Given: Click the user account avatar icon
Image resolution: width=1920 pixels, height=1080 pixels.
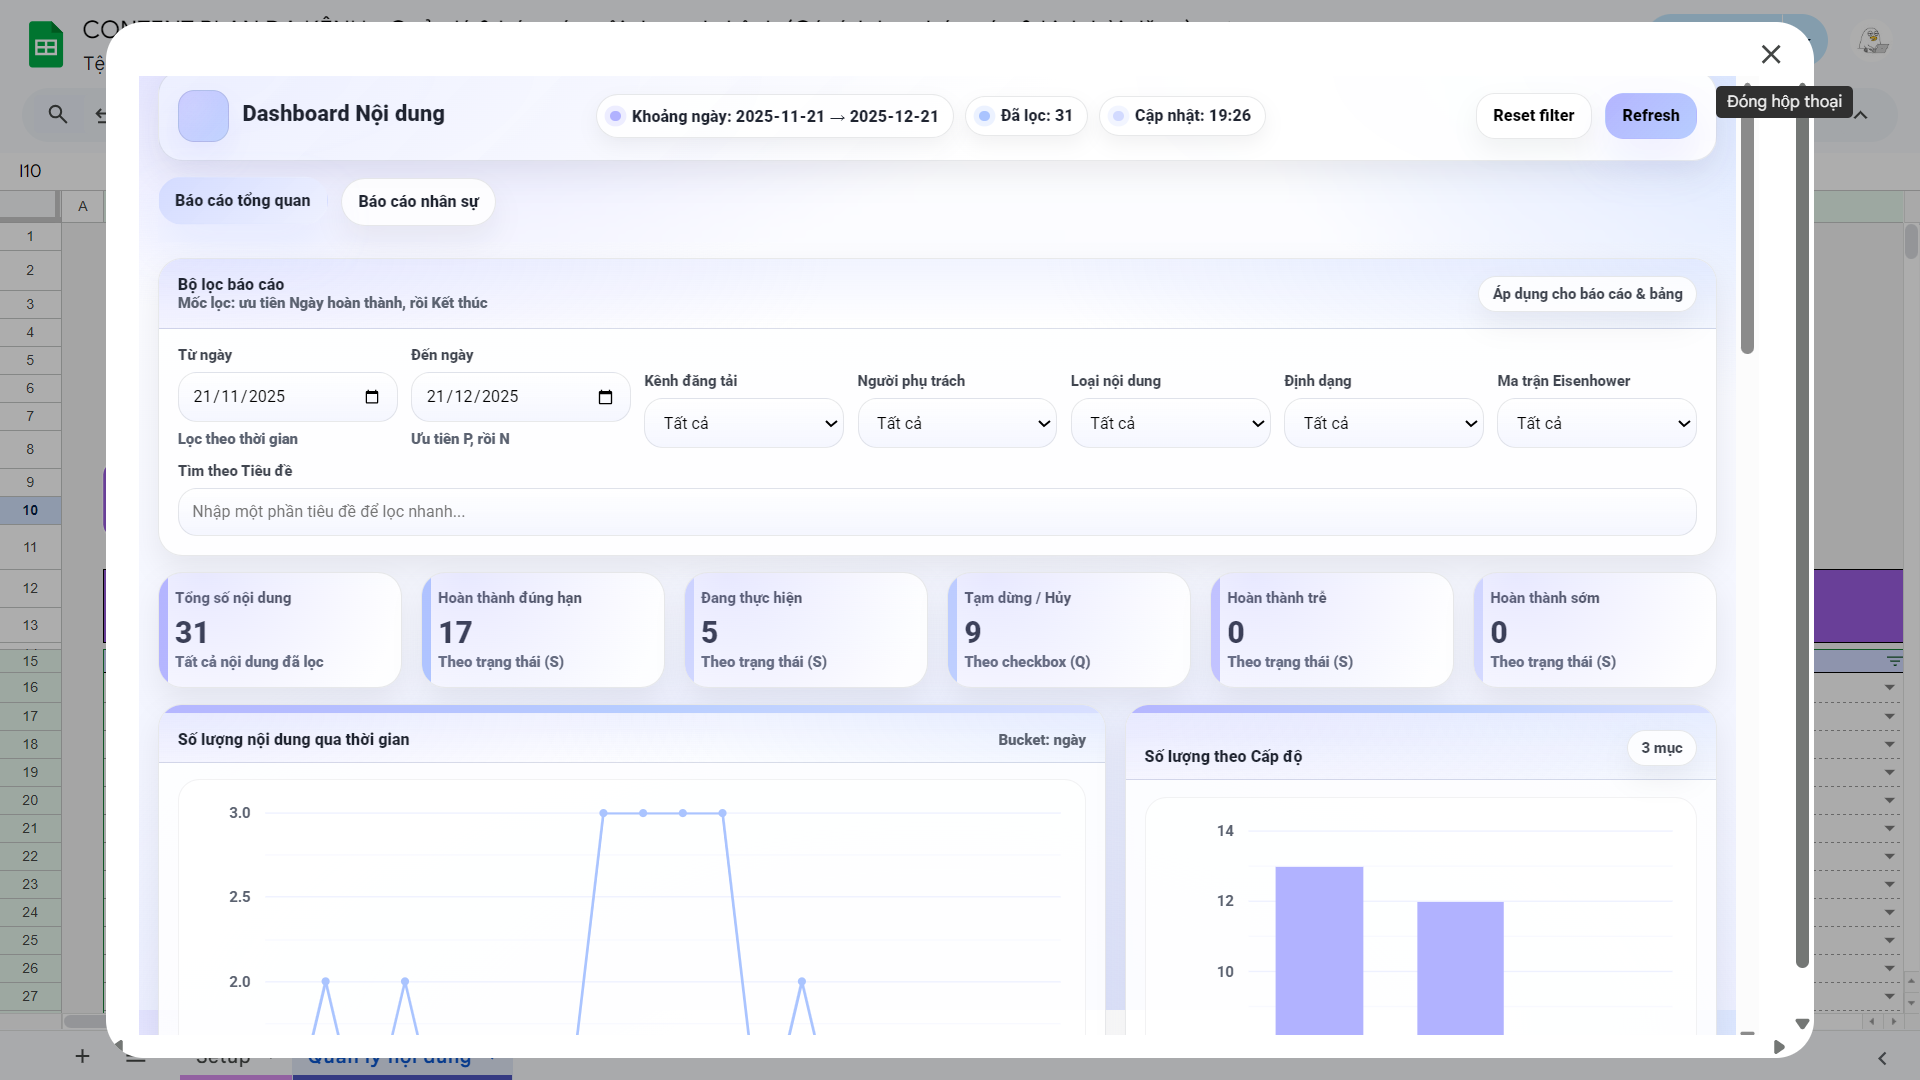Looking at the screenshot, I should 1872,42.
